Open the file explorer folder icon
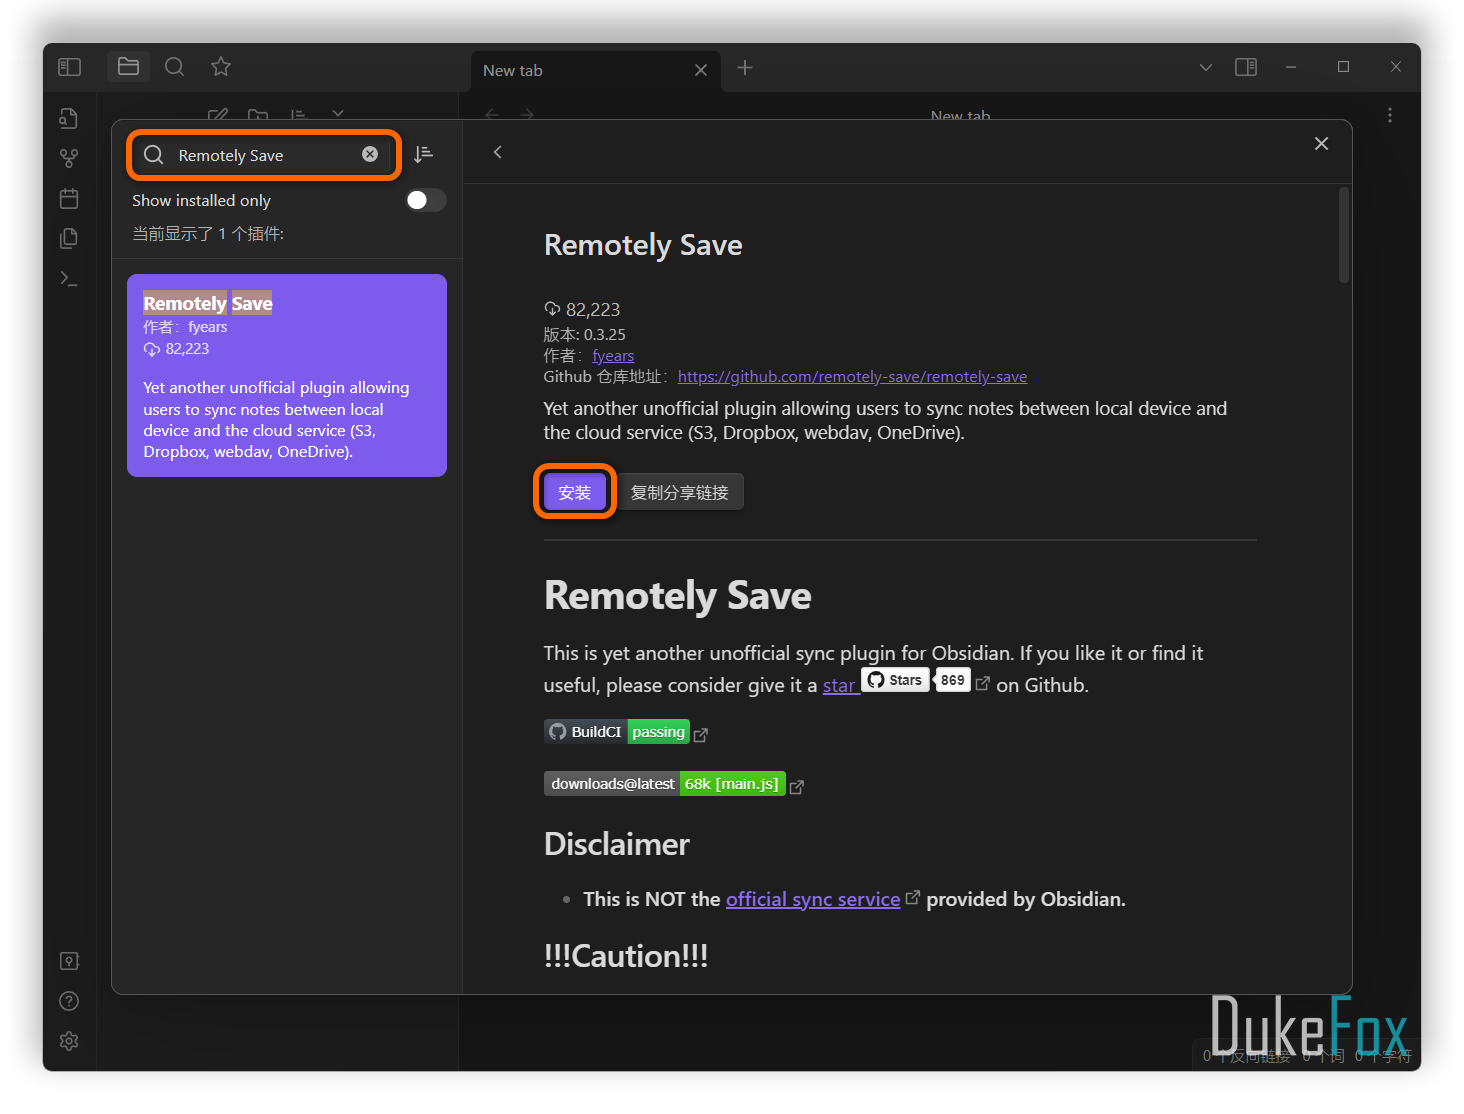Image resolution: width=1464 pixels, height=1114 pixels. click(128, 67)
